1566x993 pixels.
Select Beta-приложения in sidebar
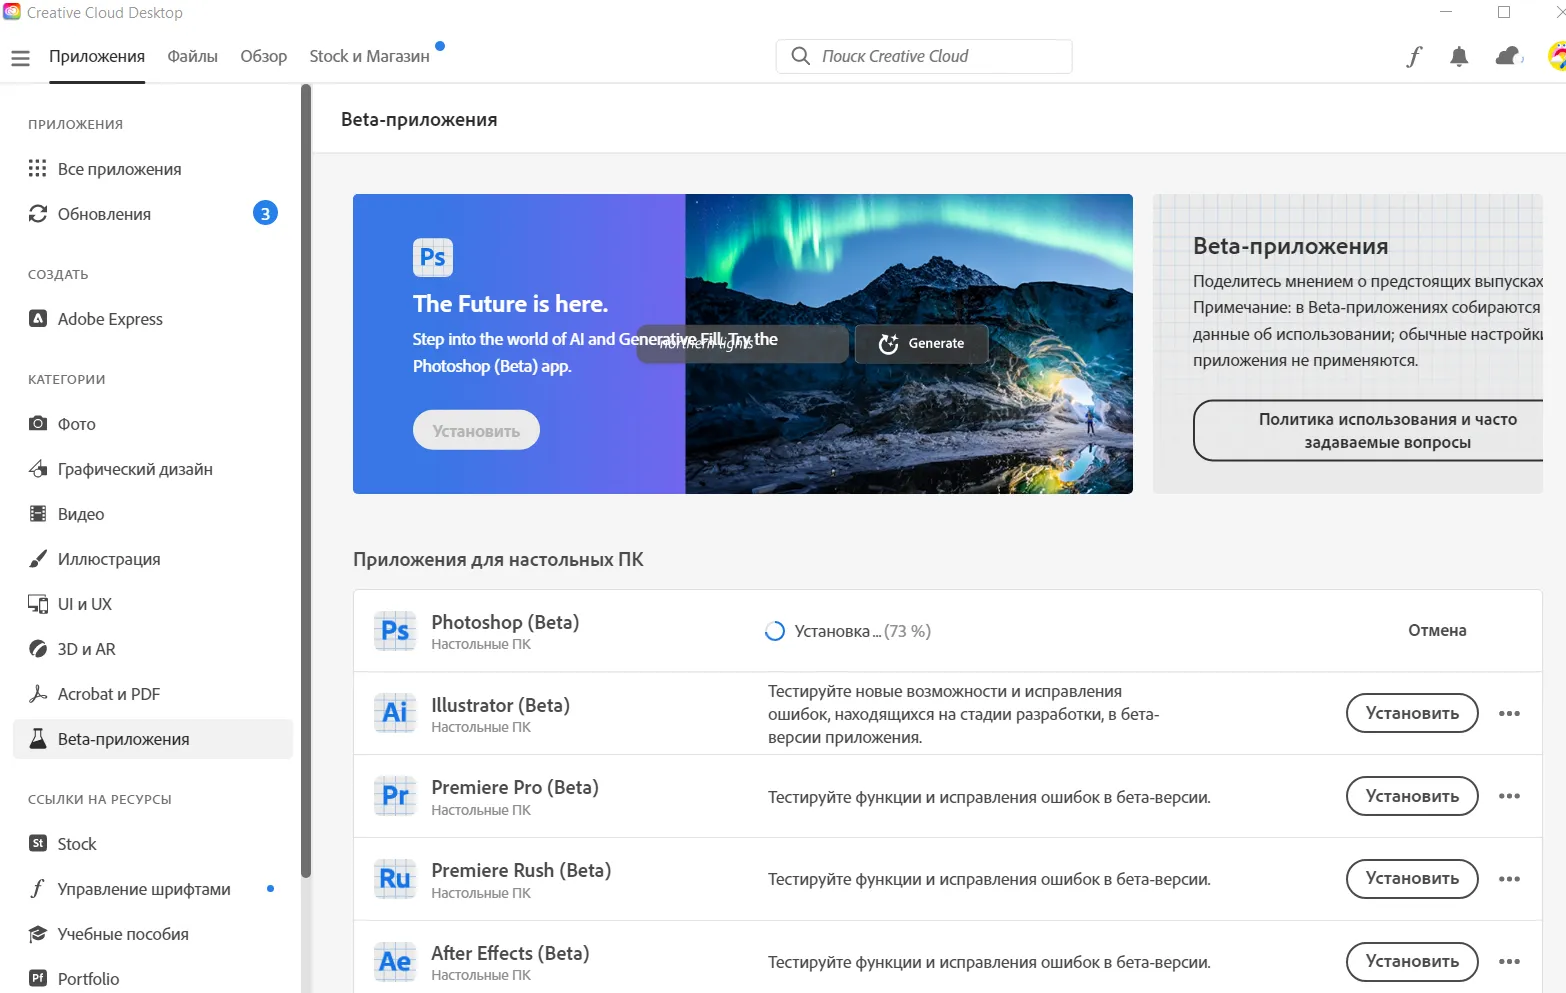153,739
